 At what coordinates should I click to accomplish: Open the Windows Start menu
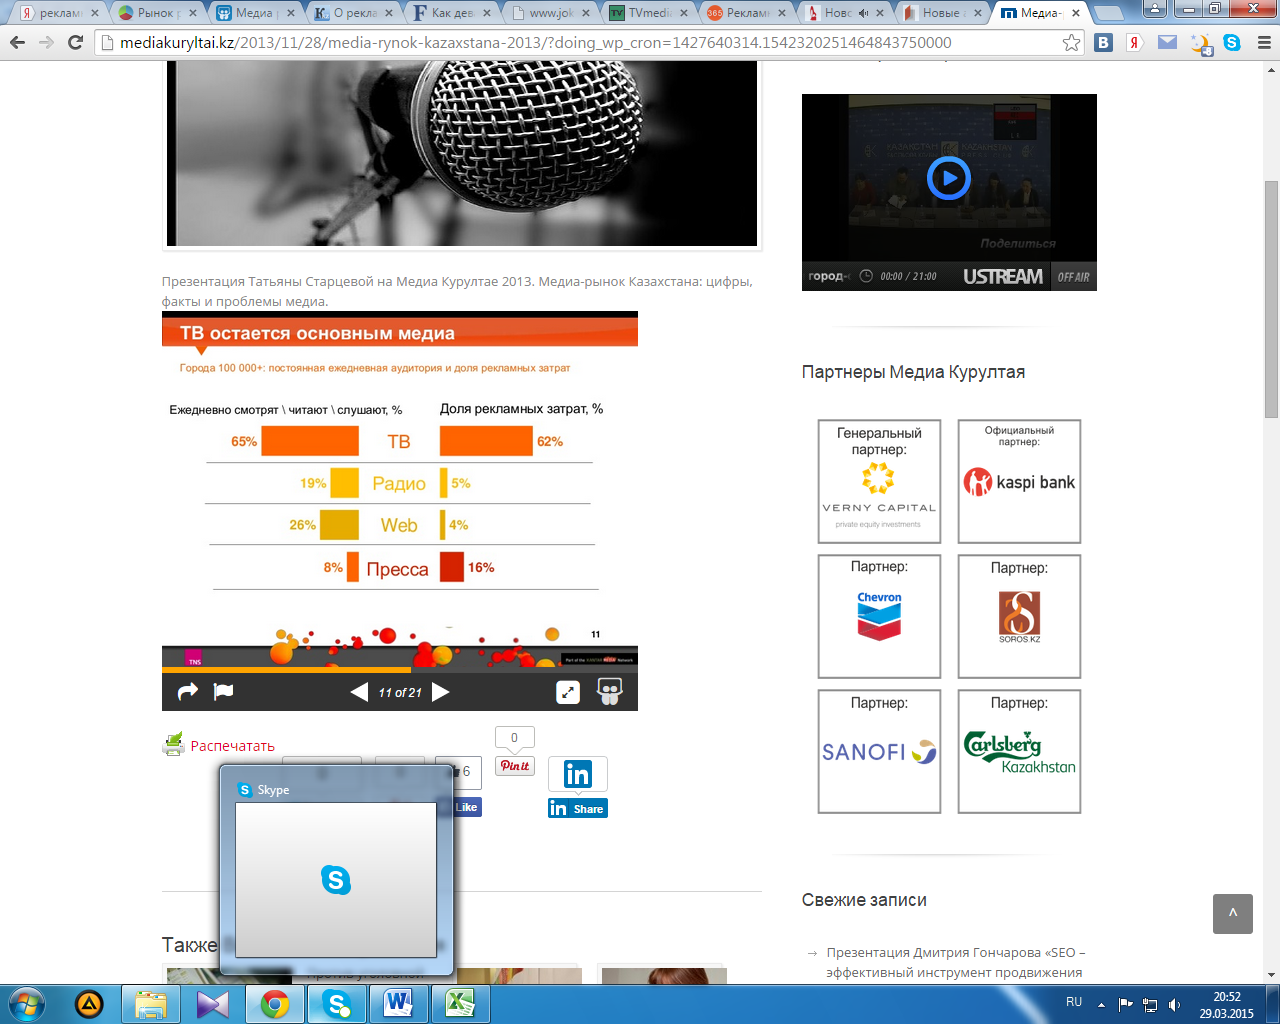point(26,1004)
